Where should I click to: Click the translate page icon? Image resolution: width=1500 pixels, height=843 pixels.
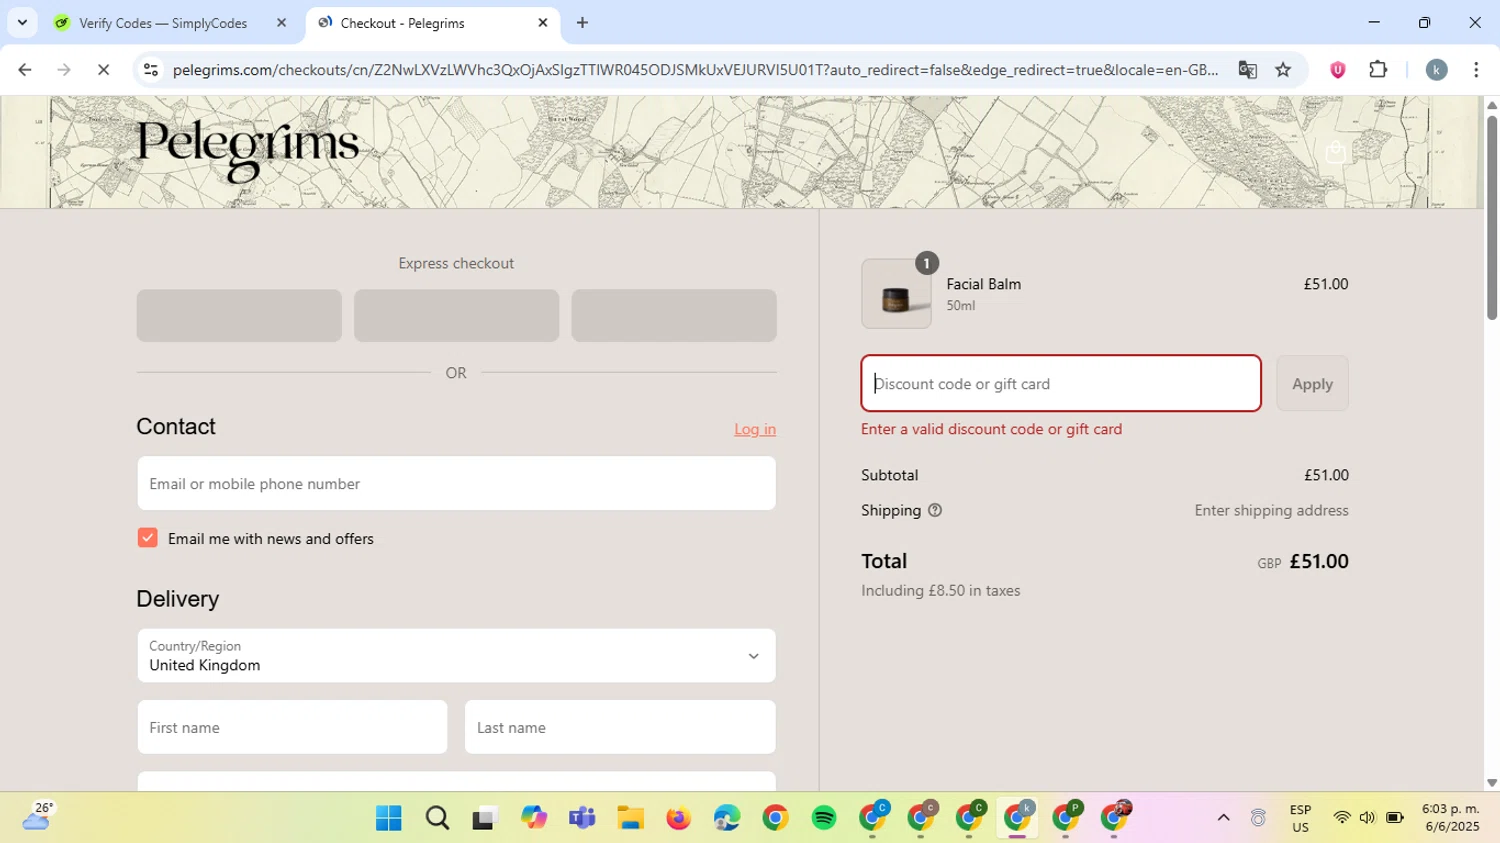[1247, 70]
